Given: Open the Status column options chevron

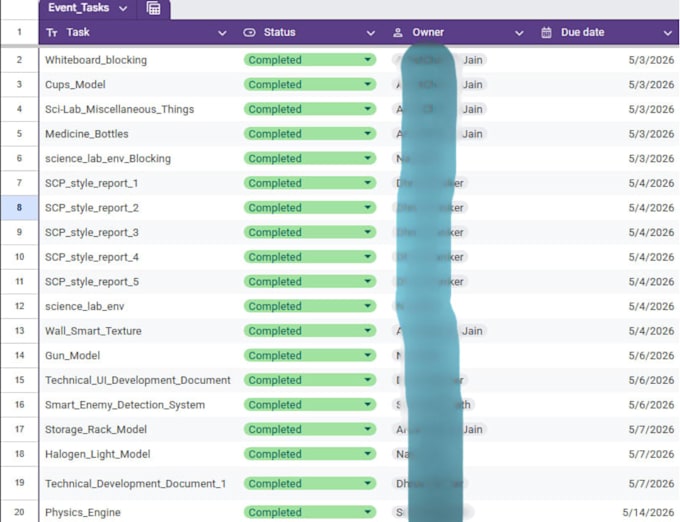Looking at the screenshot, I should click(370, 33).
